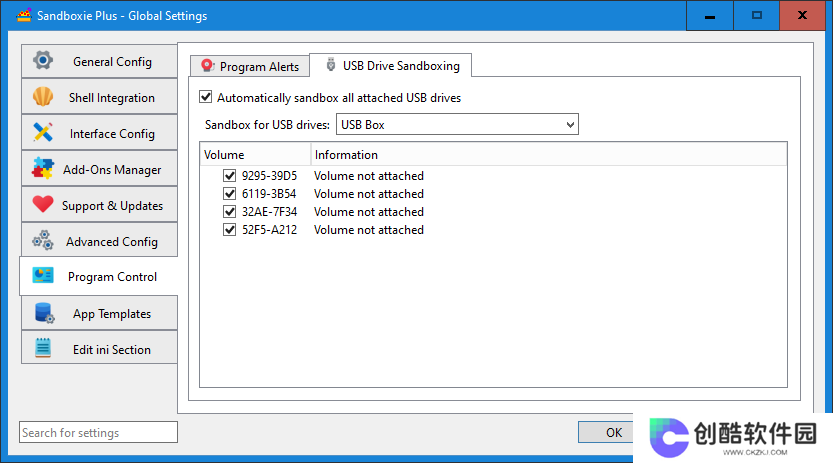Click 'Volume not attached' for 9295-39D5
This screenshot has width=833, height=463.
tap(369, 176)
